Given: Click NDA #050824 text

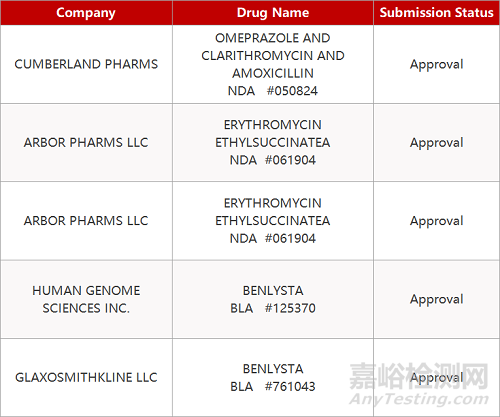Looking at the screenshot, I should click(273, 91).
